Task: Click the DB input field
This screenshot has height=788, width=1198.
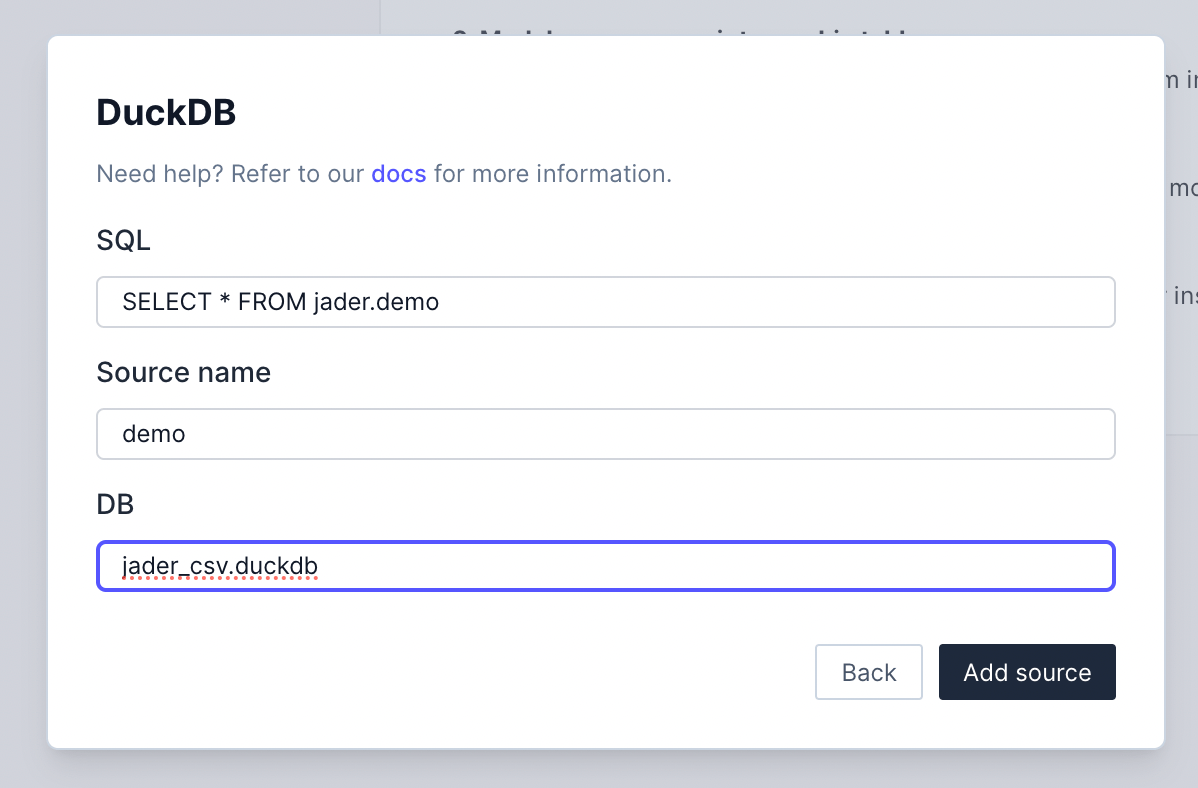Action: (x=605, y=566)
